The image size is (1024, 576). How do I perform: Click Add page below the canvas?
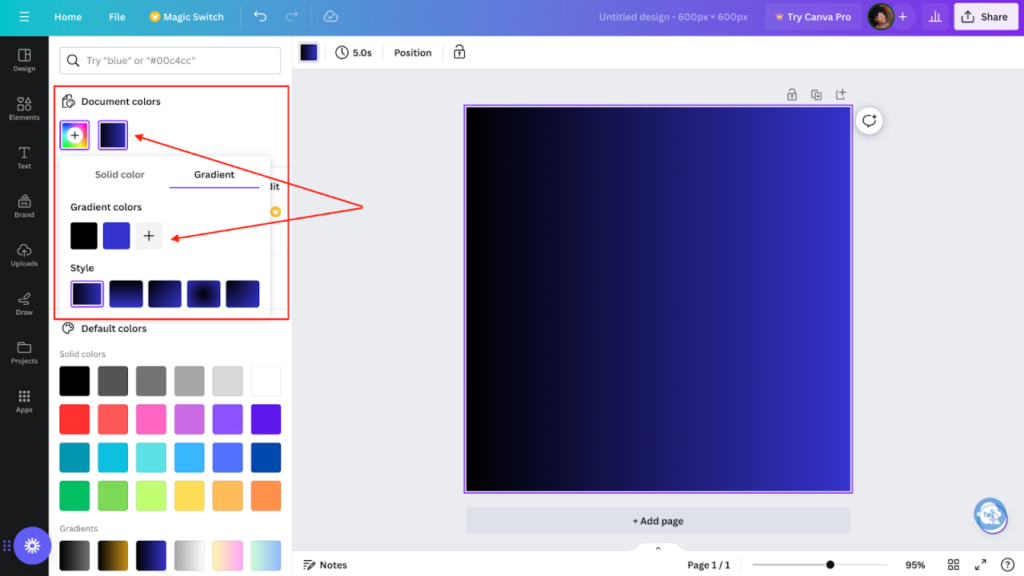point(657,520)
